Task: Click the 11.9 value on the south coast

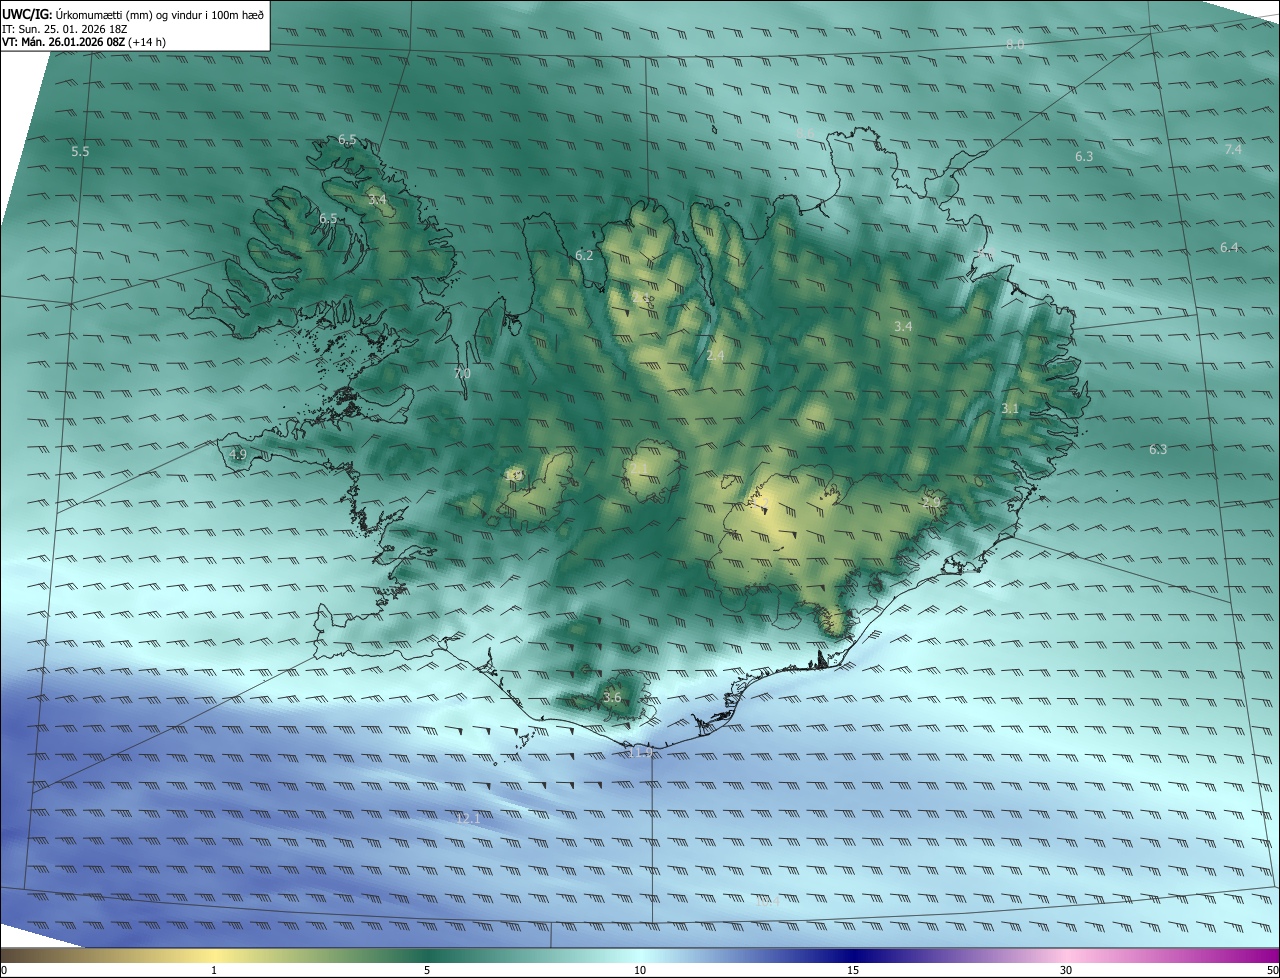Action: pyautogui.click(x=639, y=752)
